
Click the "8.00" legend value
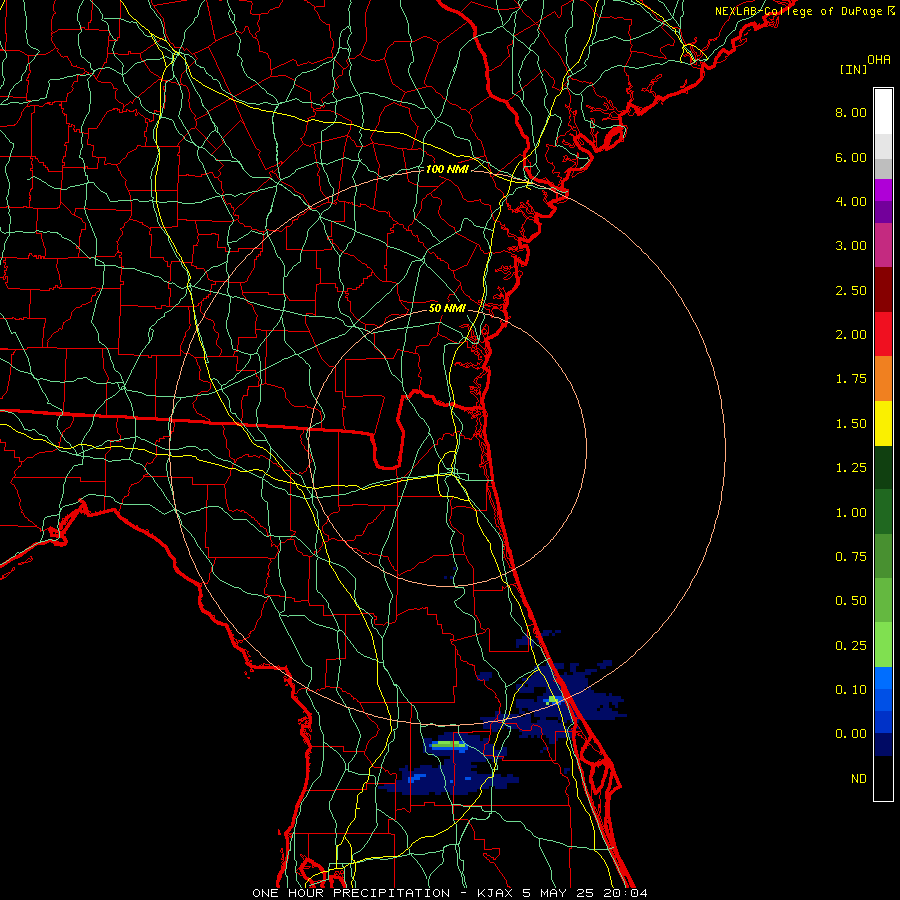(851, 112)
